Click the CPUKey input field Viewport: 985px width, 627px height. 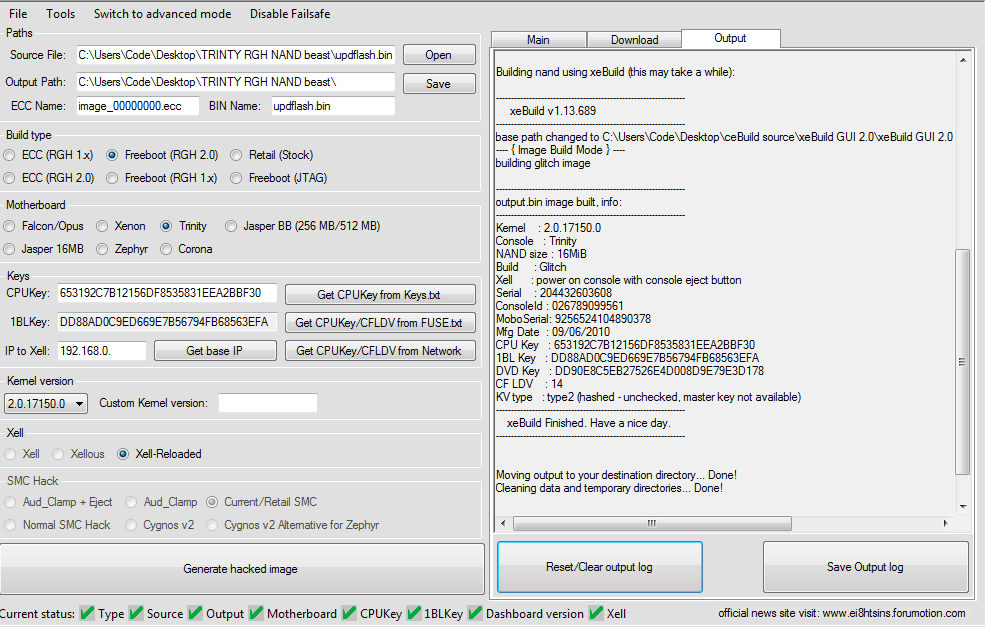pos(167,293)
